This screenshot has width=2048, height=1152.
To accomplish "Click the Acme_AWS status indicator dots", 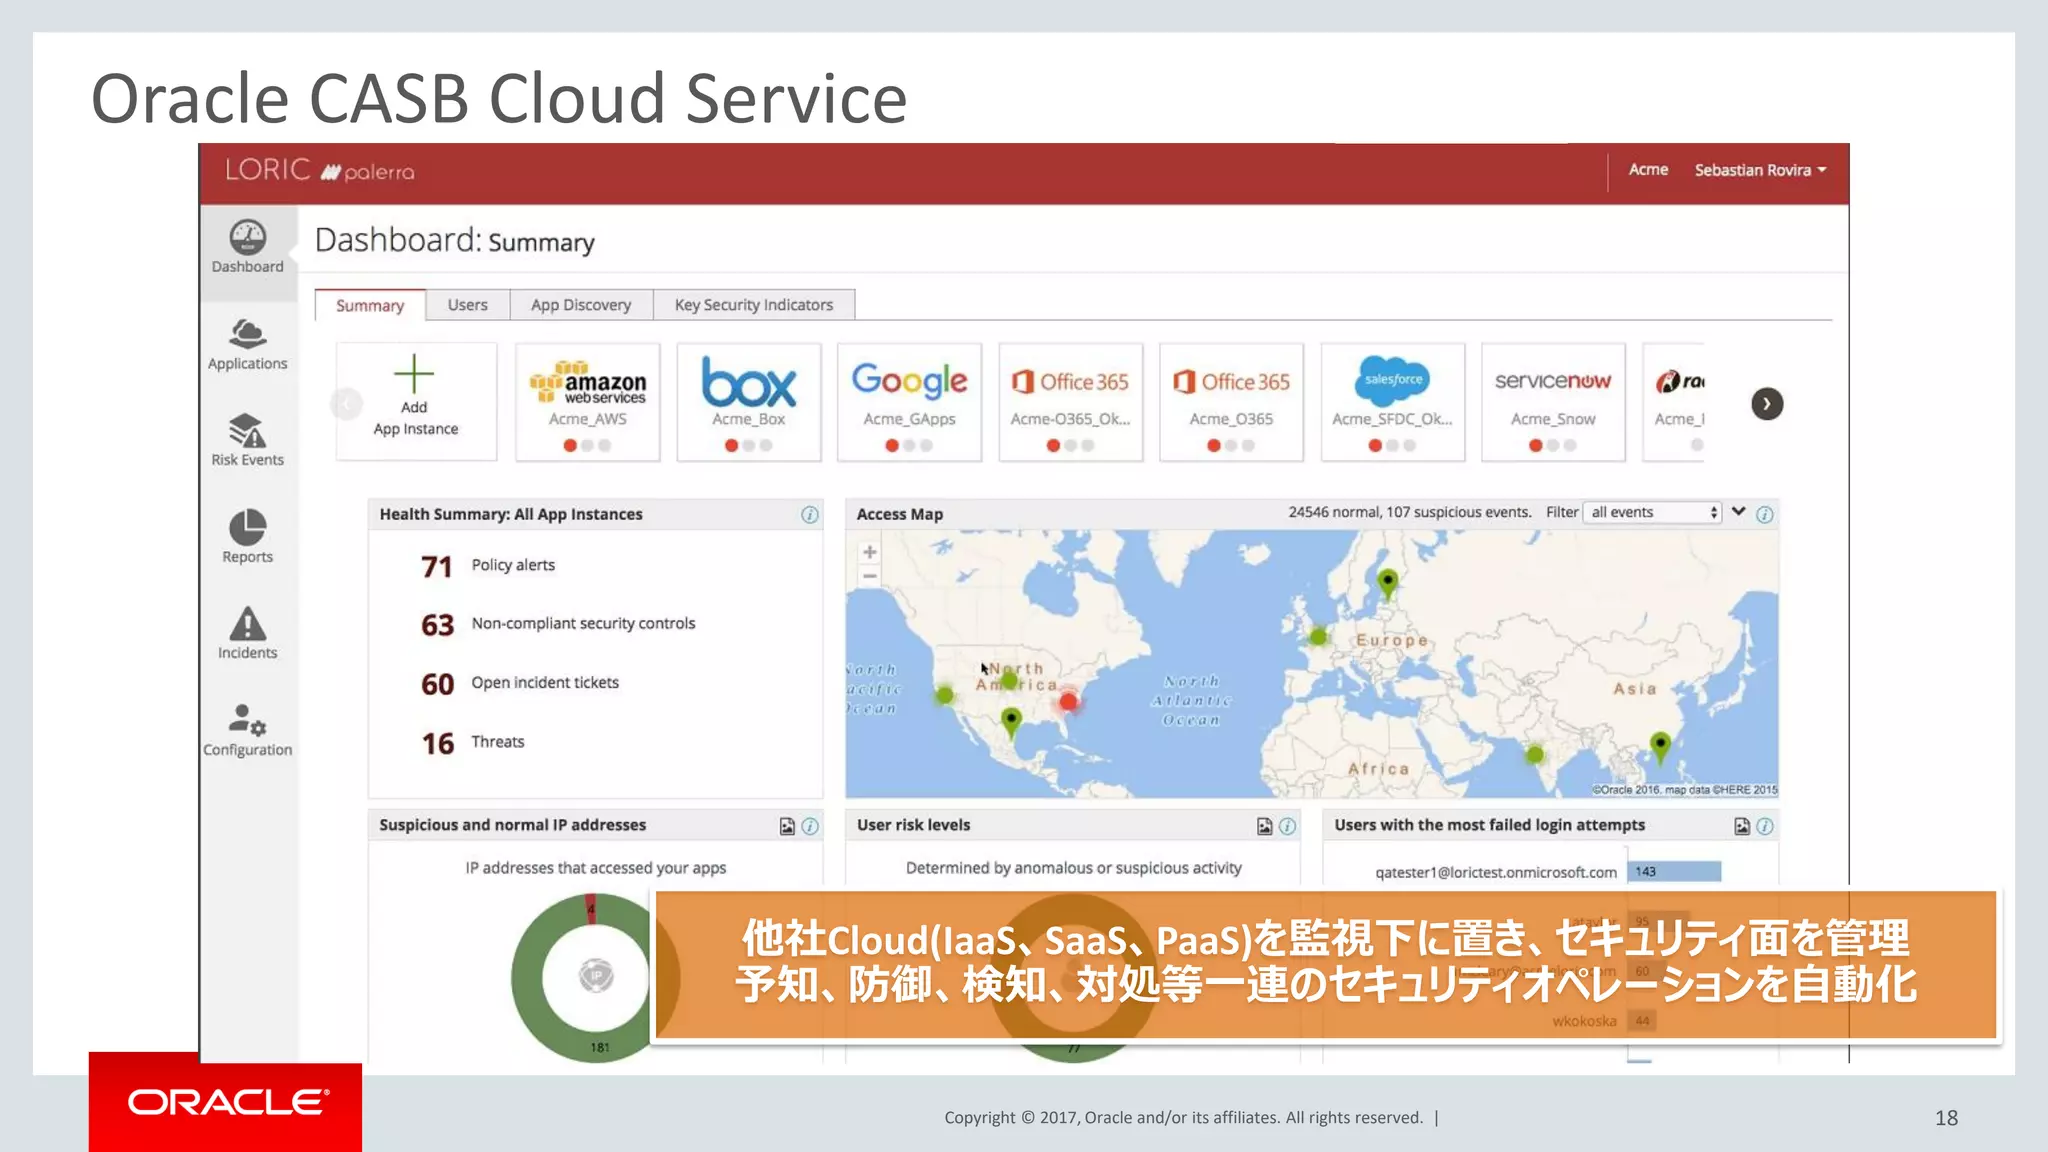I will pos(588,446).
